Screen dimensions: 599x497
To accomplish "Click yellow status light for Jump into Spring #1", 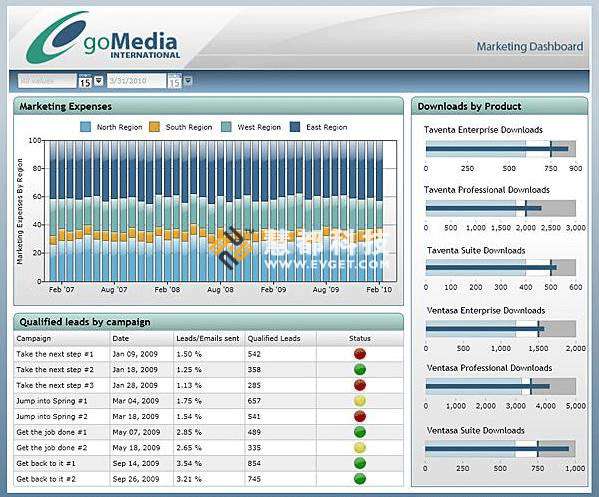I will pos(359,401).
